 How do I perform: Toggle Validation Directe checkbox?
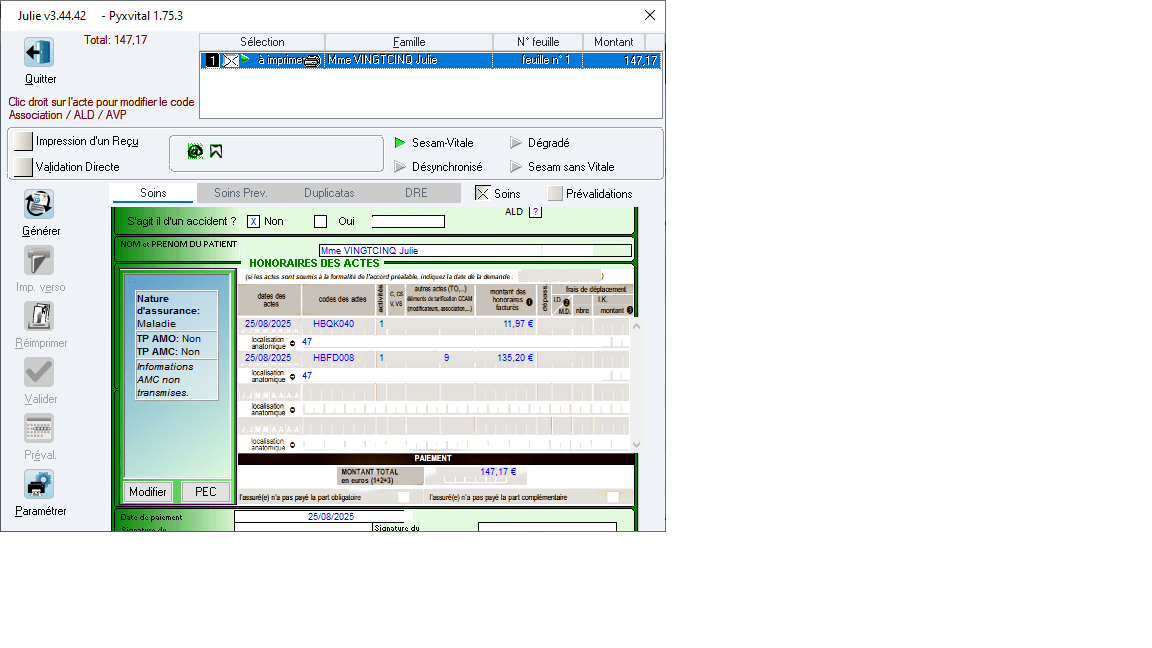pyautogui.click(x=23, y=167)
